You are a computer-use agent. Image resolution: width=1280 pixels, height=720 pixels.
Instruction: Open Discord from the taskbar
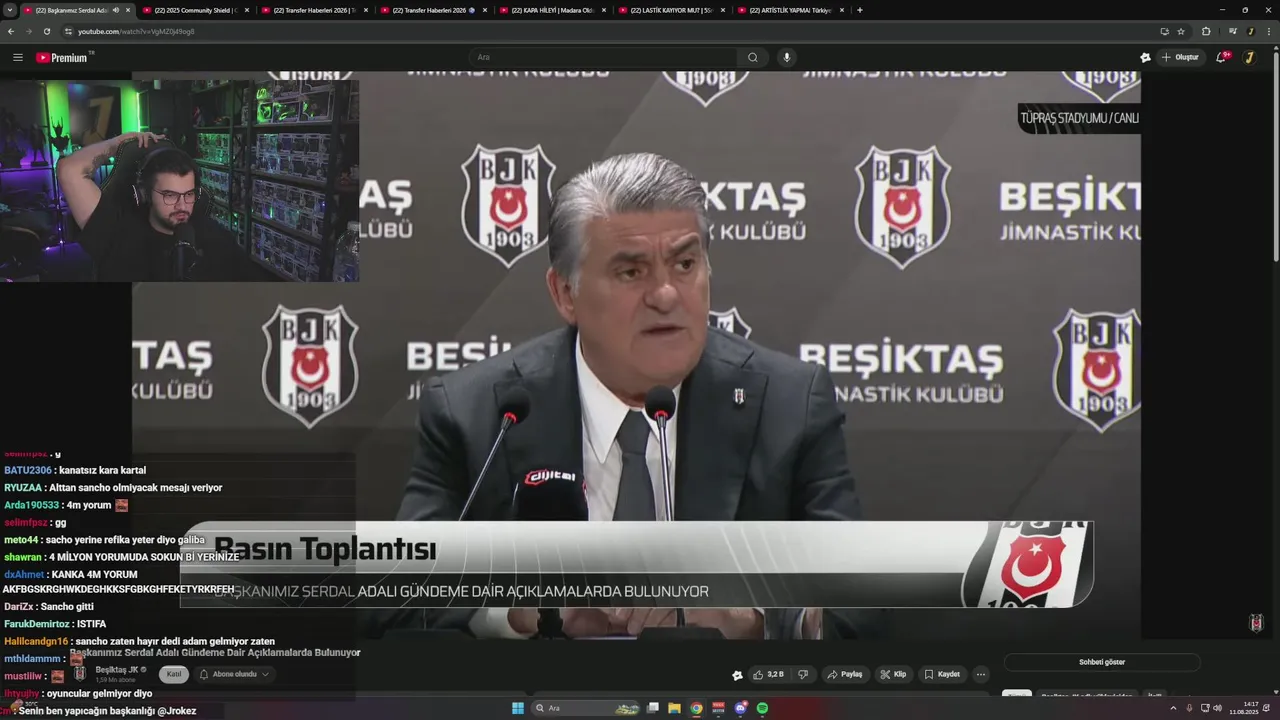(x=741, y=708)
